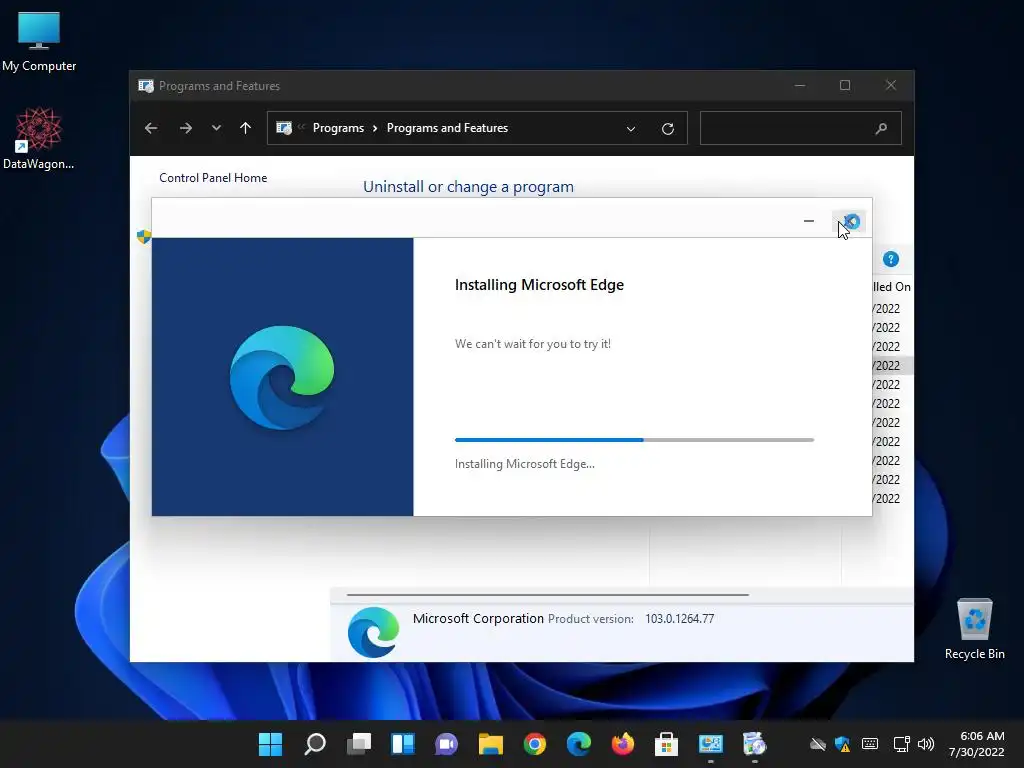The width and height of the screenshot is (1024, 768).
Task: Click the OneDrive tray icon
Action: [818, 744]
